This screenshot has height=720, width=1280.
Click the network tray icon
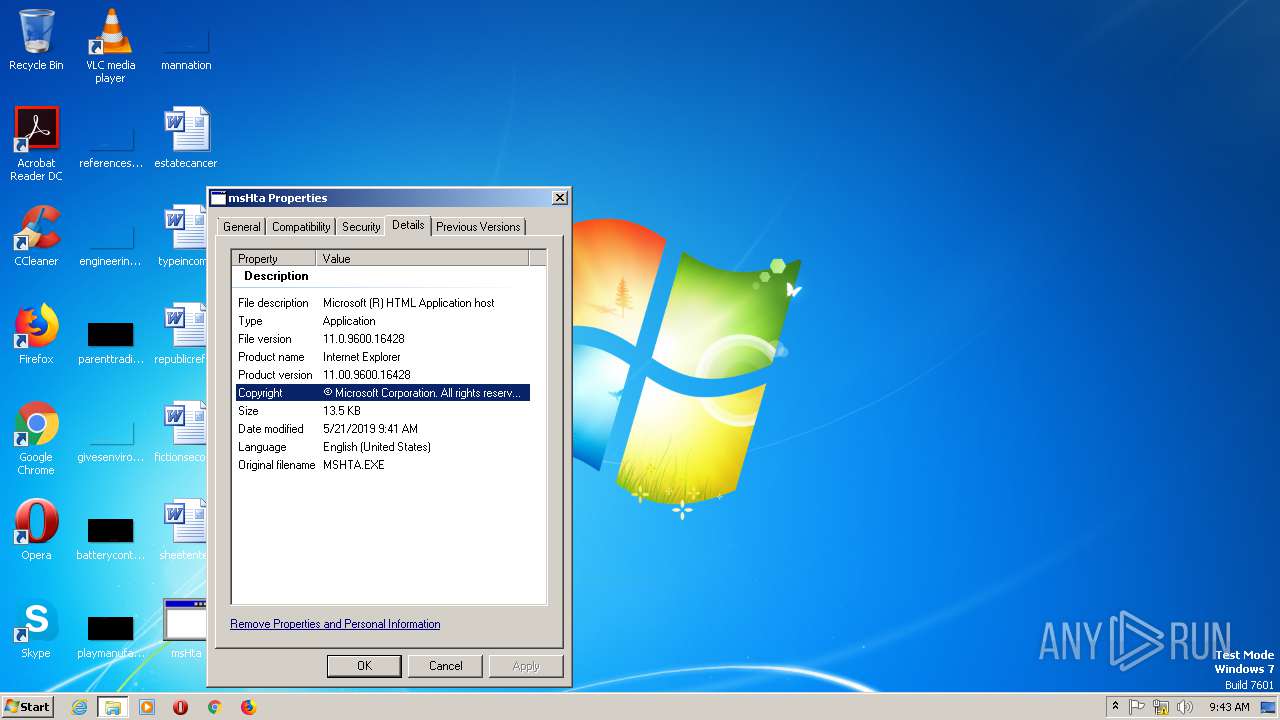point(1161,707)
